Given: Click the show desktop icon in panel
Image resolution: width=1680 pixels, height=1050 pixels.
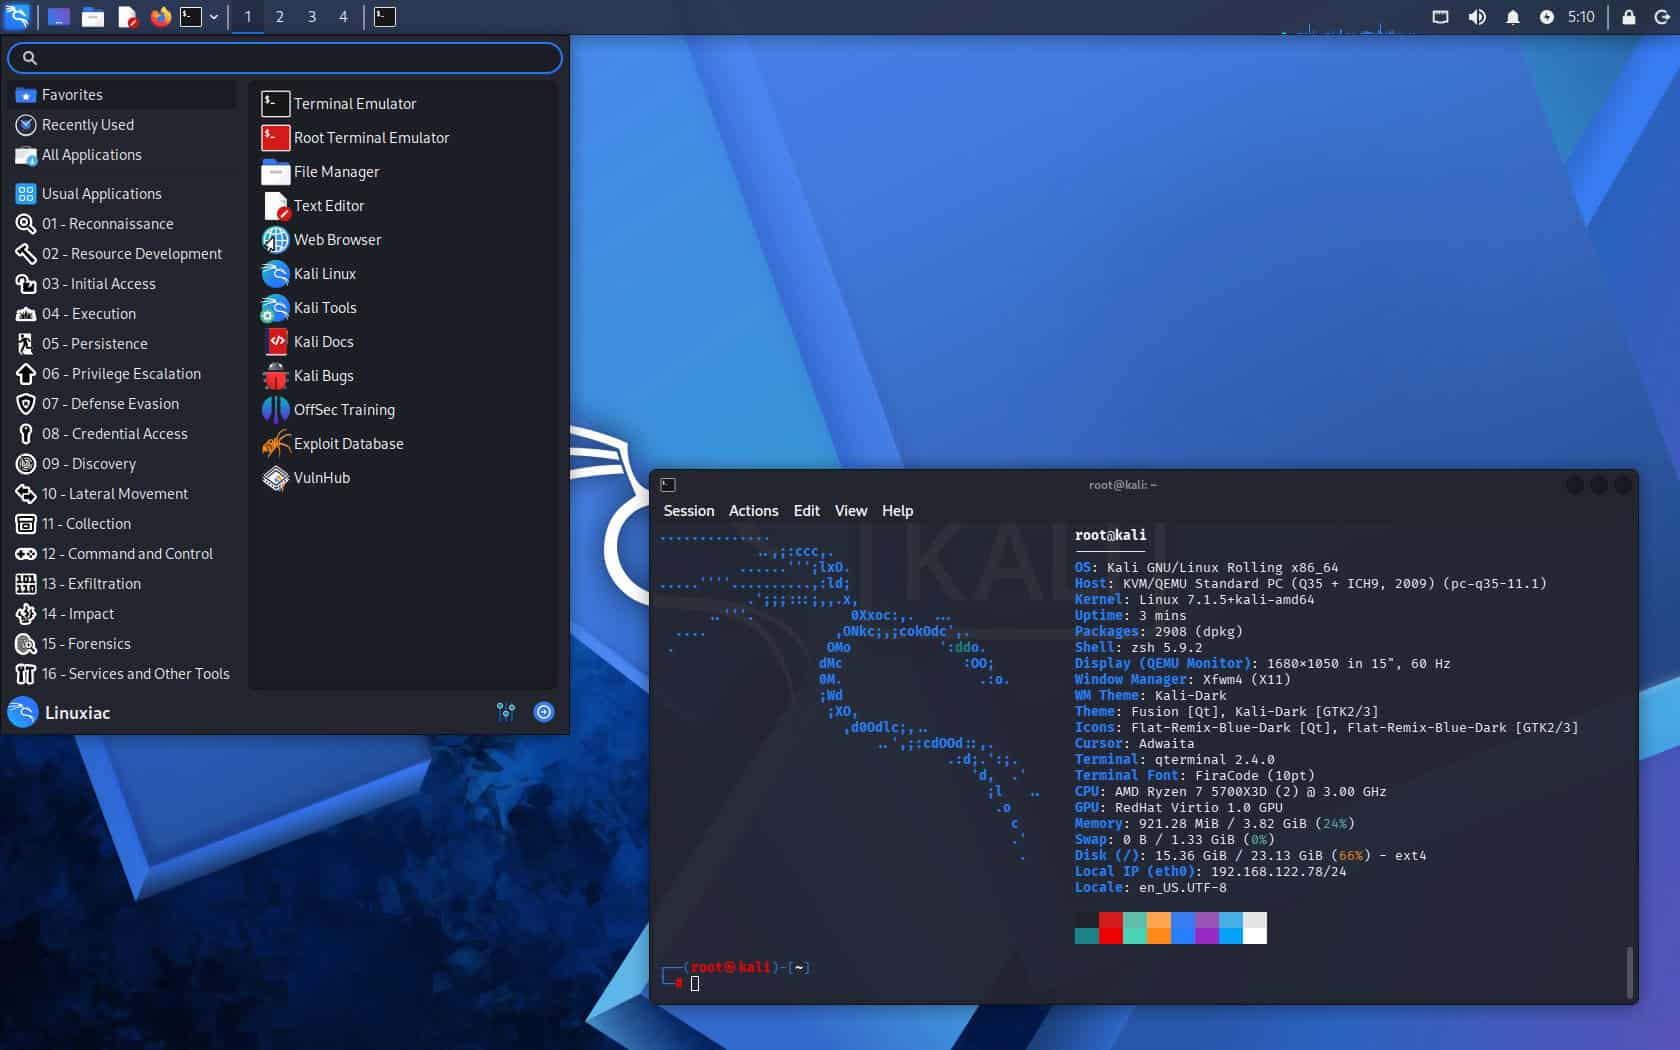Looking at the screenshot, I should pyautogui.click(x=58, y=16).
